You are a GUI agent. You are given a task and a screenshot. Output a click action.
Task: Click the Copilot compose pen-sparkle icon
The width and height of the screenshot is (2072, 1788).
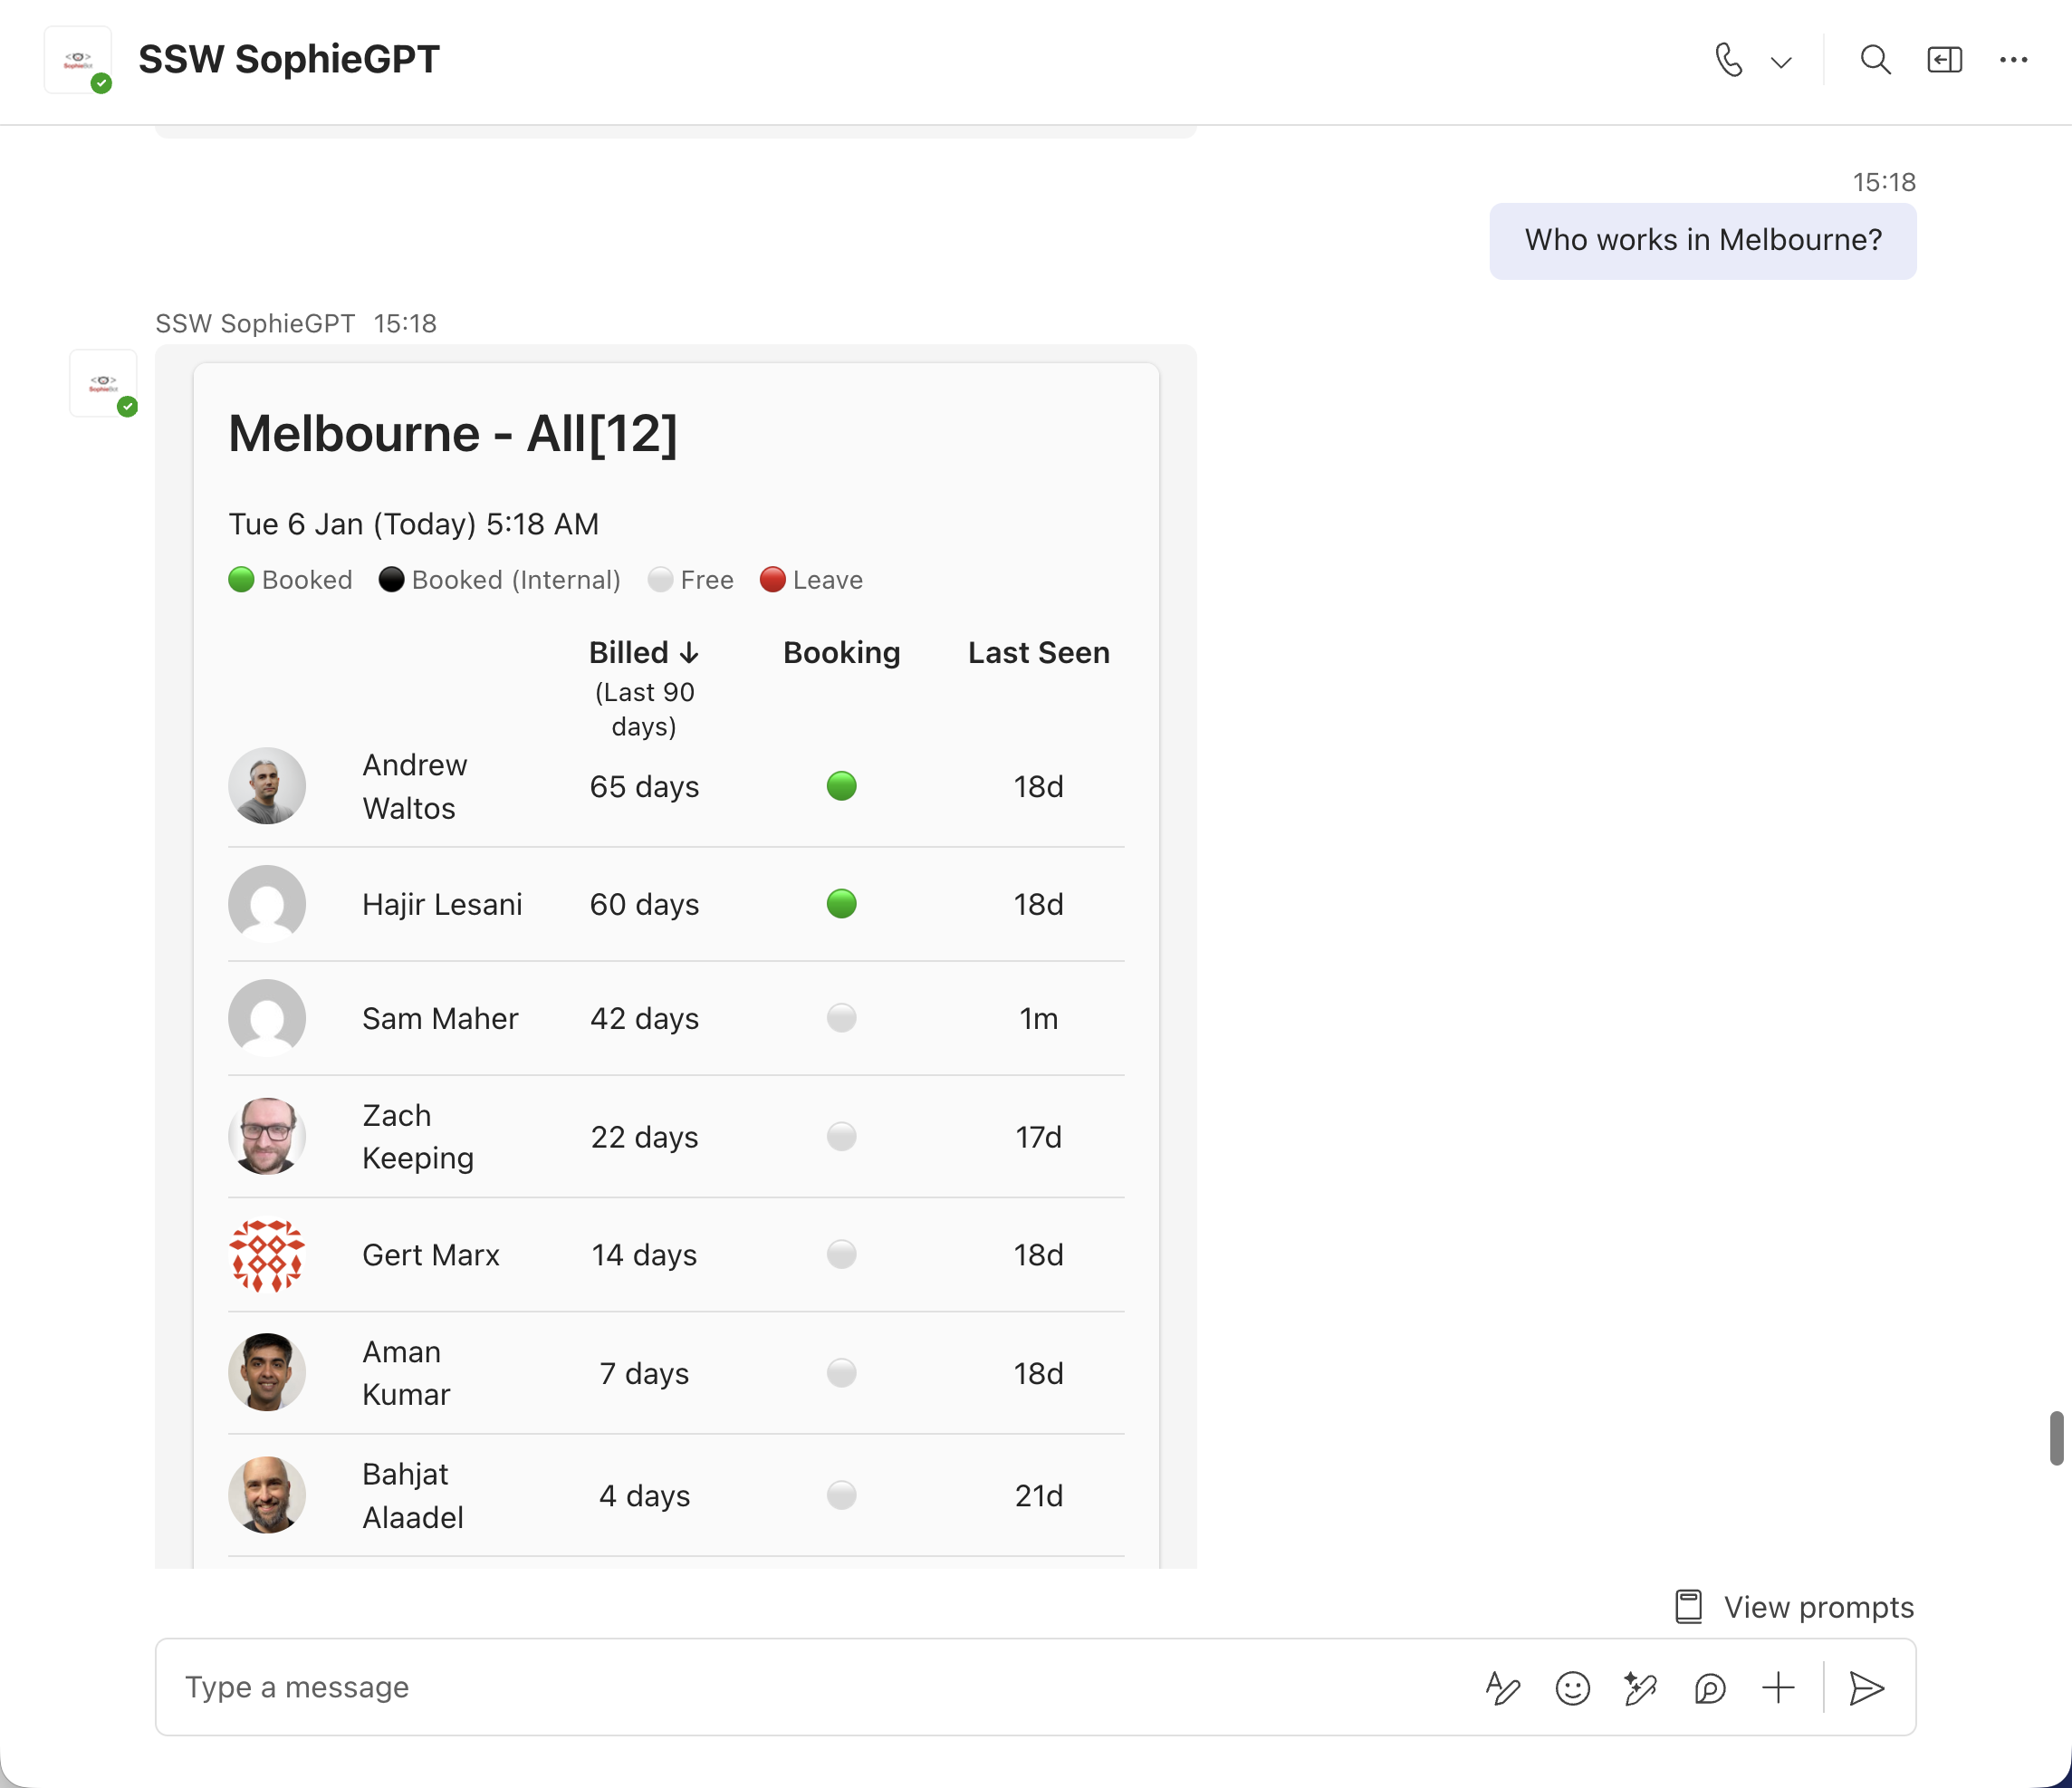1640,1688
